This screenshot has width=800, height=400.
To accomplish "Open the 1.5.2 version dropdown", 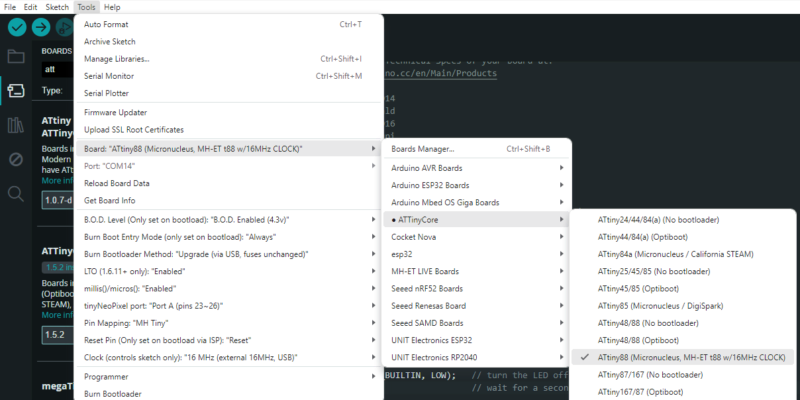I will click(x=57, y=334).
